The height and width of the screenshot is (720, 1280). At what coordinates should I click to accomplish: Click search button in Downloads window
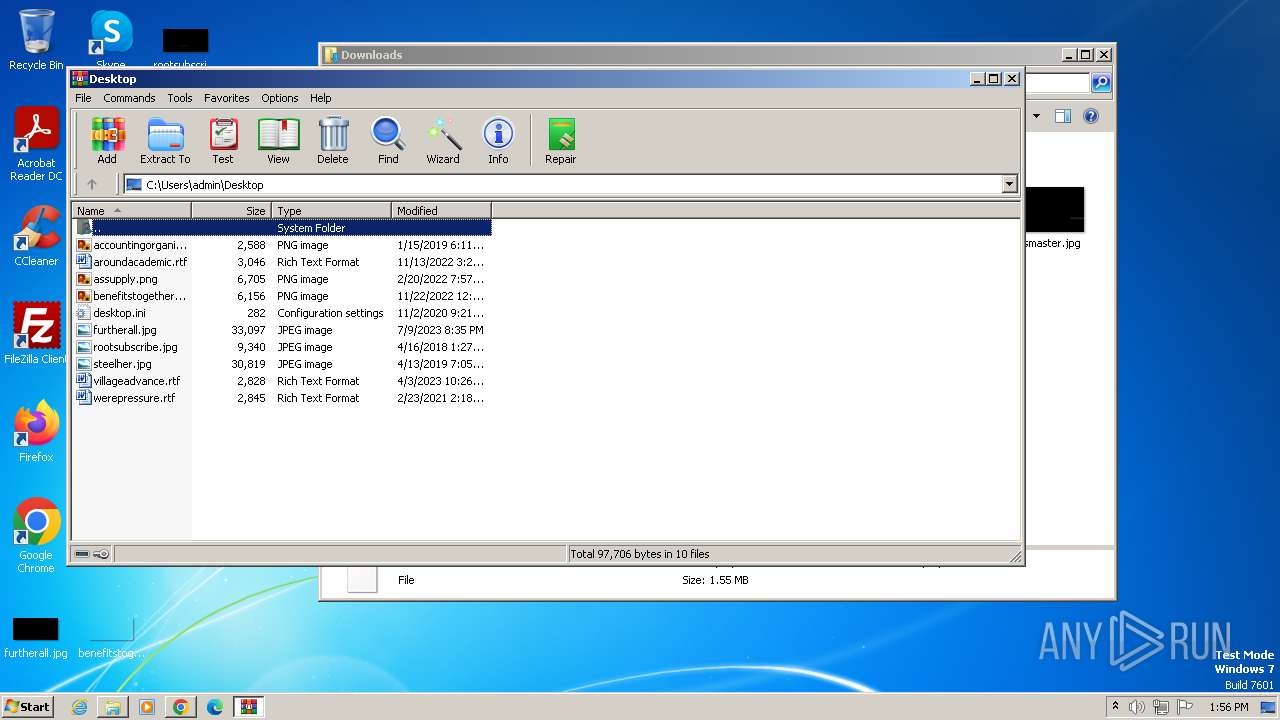pyautogui.click(x=1100, y=83)
